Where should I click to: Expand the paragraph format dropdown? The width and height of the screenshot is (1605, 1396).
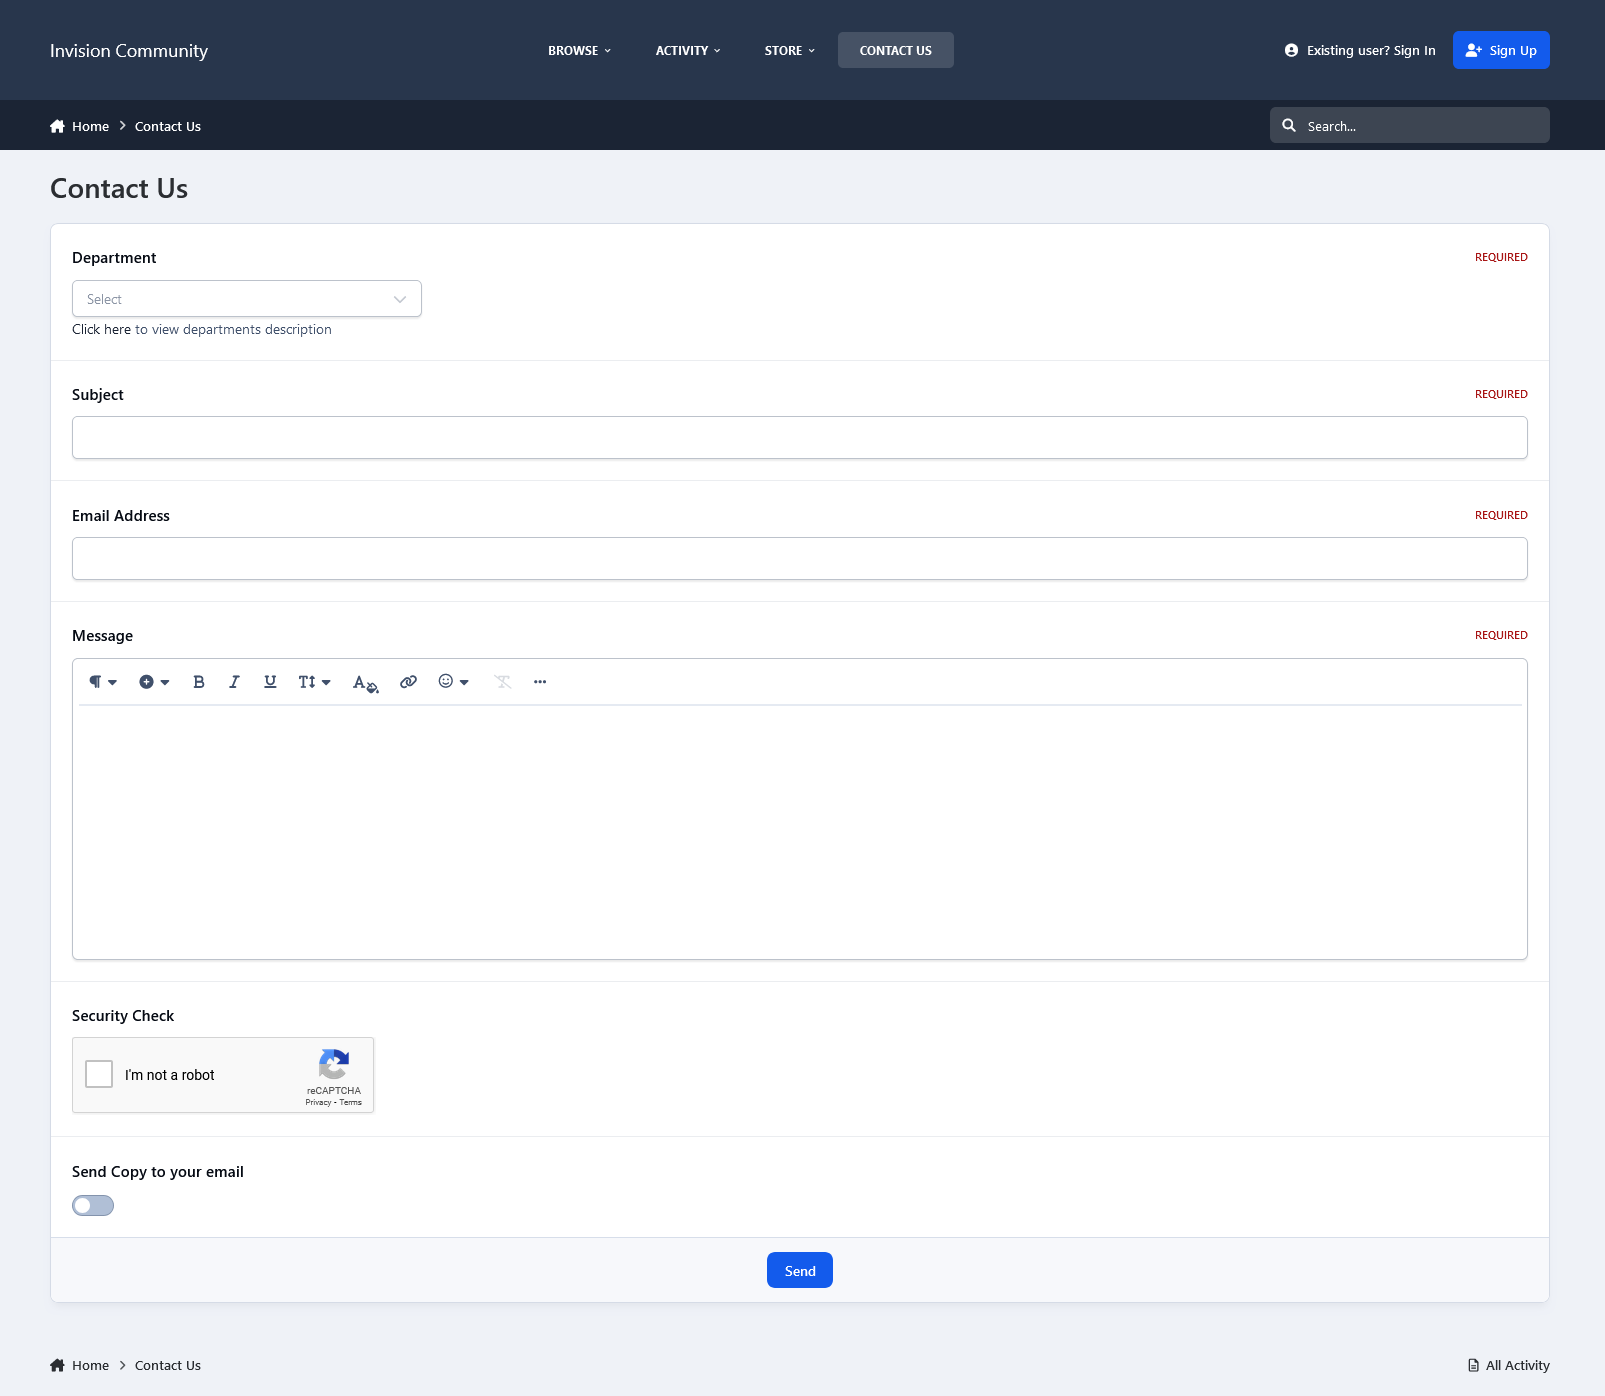(102, 682)
